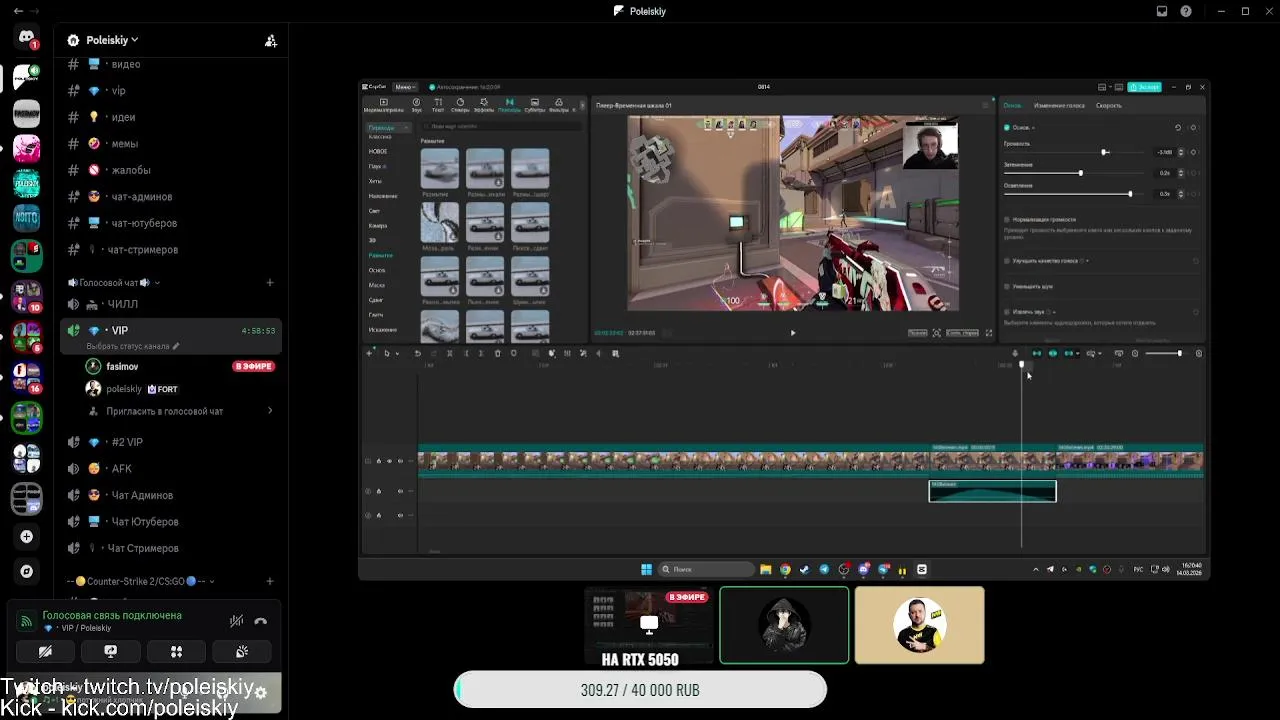The image size is (1280, 720).
Task: Open Discord direct messages home icon
Action: point(27,38)
